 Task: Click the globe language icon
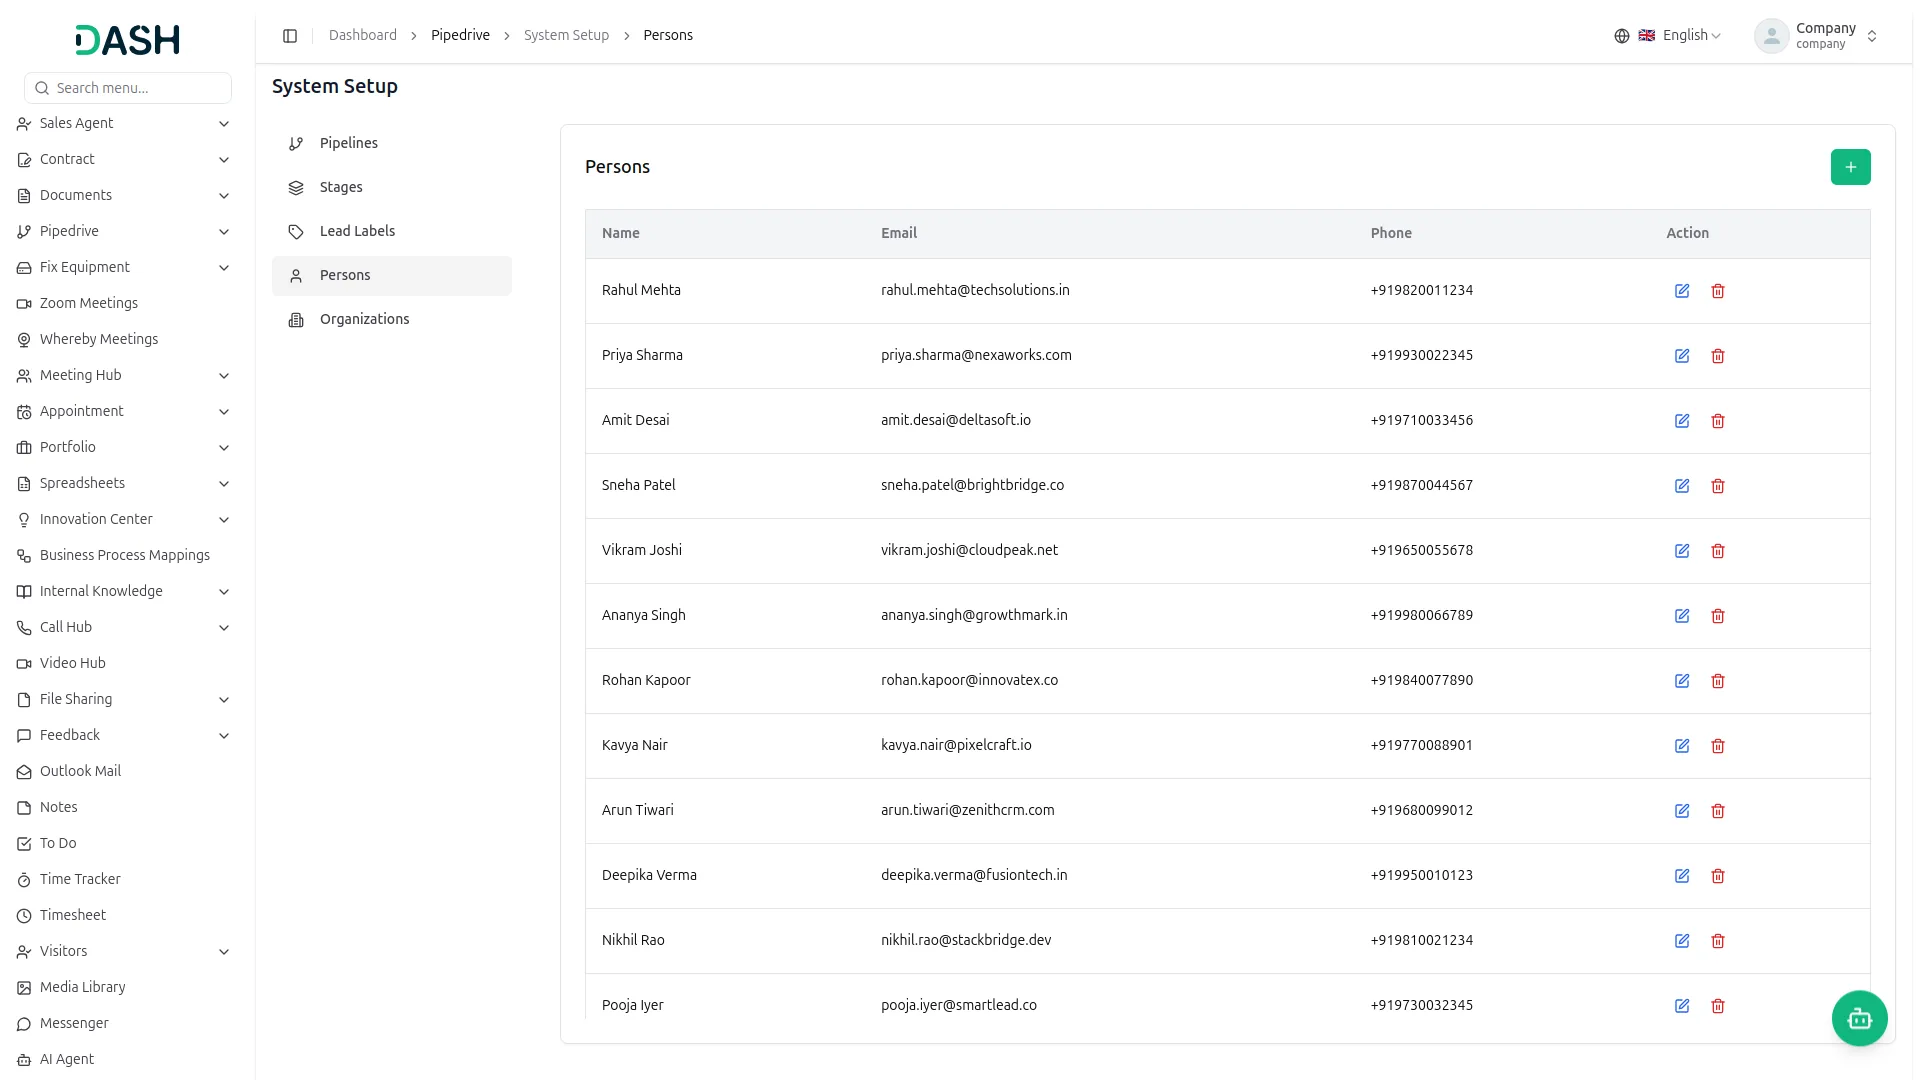pos(1621,36)
